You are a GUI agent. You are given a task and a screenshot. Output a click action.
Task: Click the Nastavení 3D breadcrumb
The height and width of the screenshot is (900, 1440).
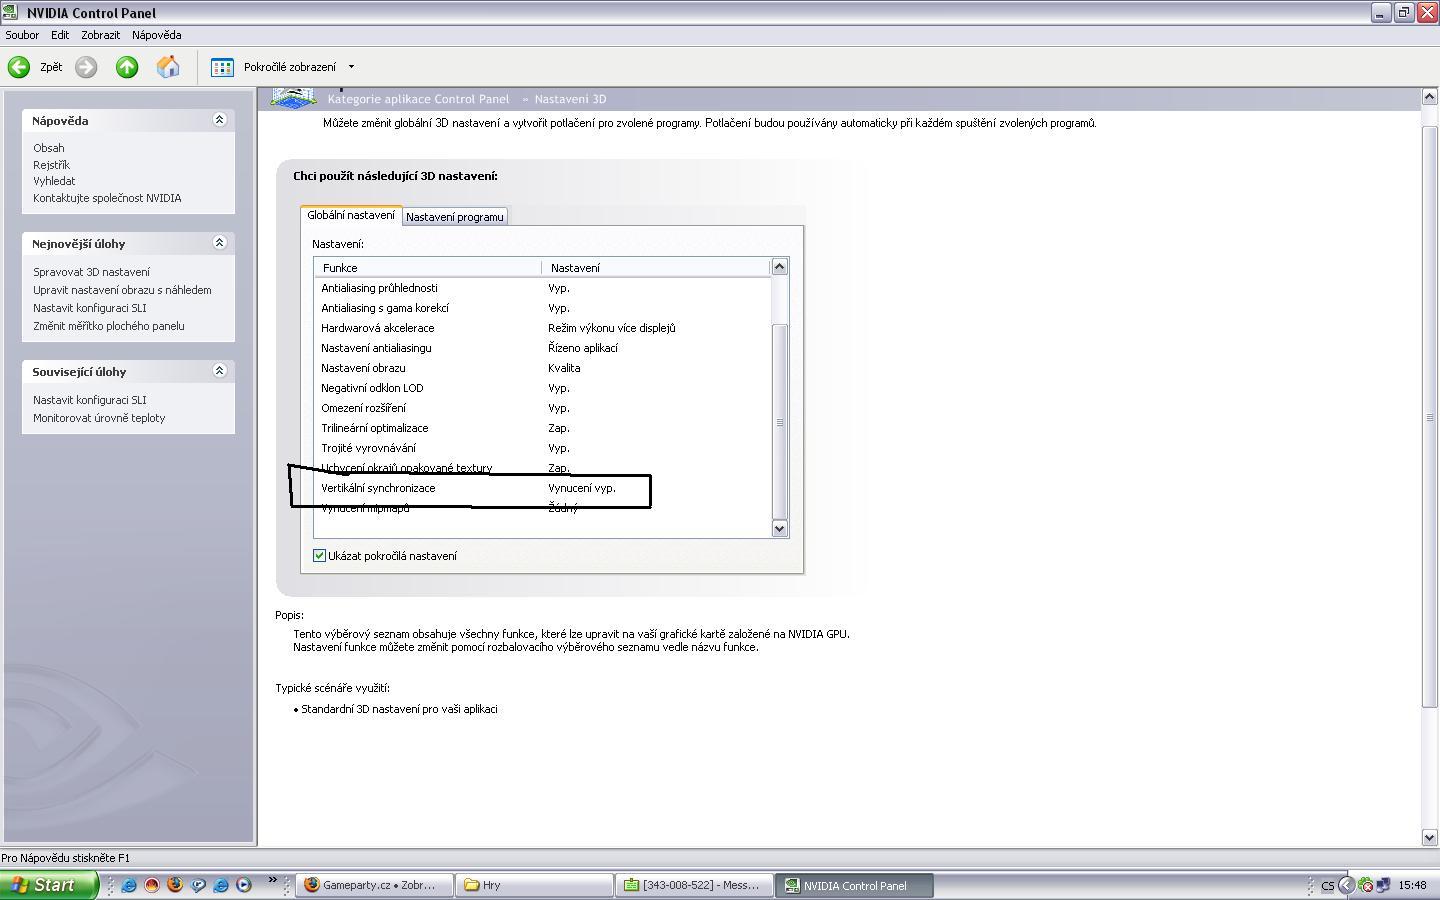(570, 99)
